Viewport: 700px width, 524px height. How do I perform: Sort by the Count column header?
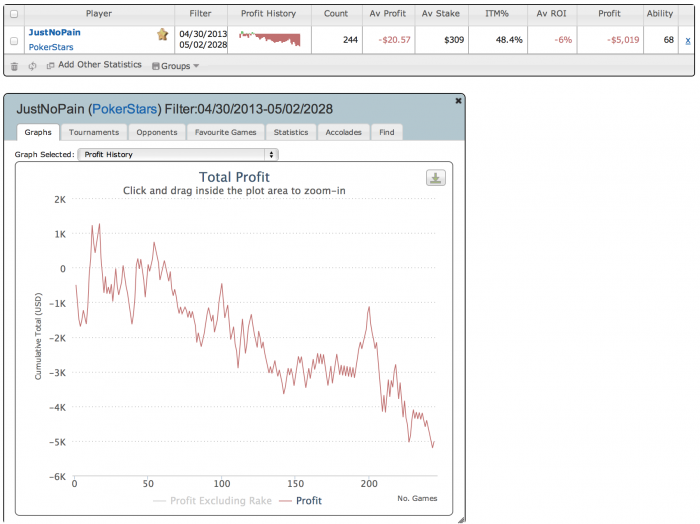[336, 13]
